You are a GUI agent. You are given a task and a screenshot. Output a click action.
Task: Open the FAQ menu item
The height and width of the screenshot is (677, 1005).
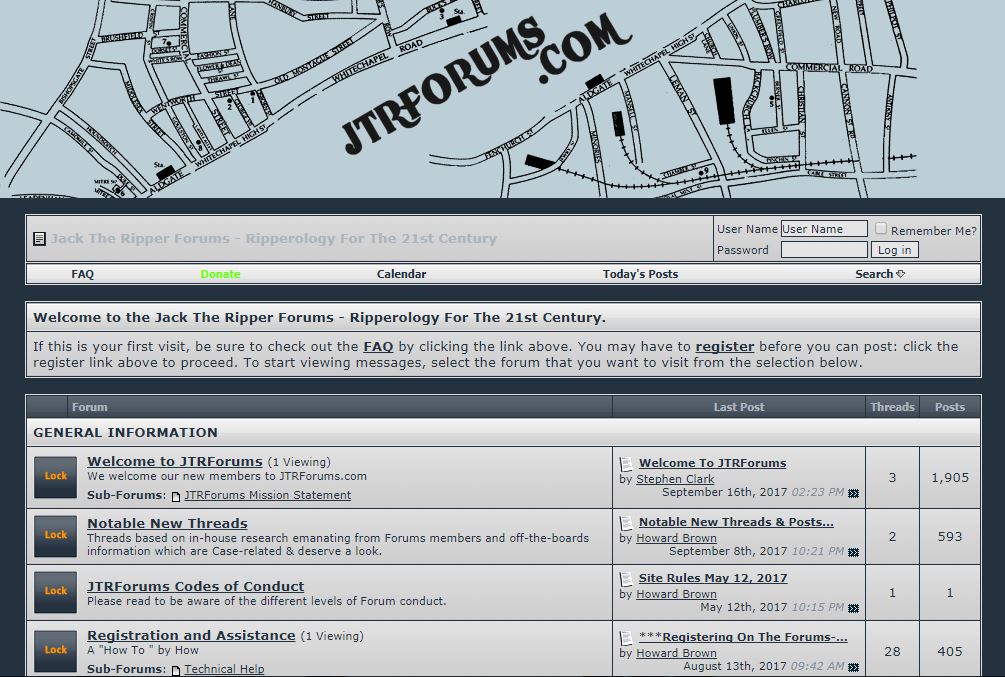tap(82, 273)
